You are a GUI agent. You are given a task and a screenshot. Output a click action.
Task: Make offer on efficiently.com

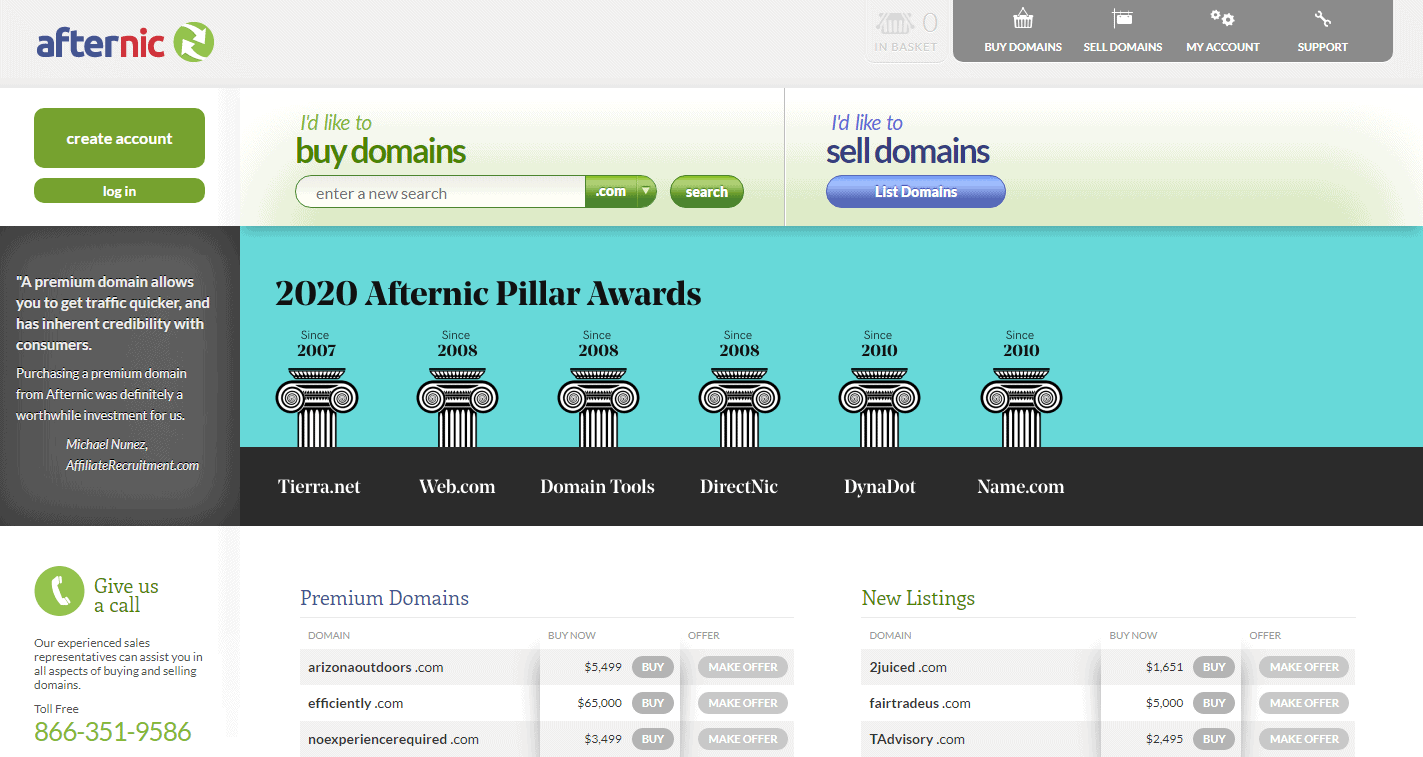pyautogui.click(x=743, y=703)
